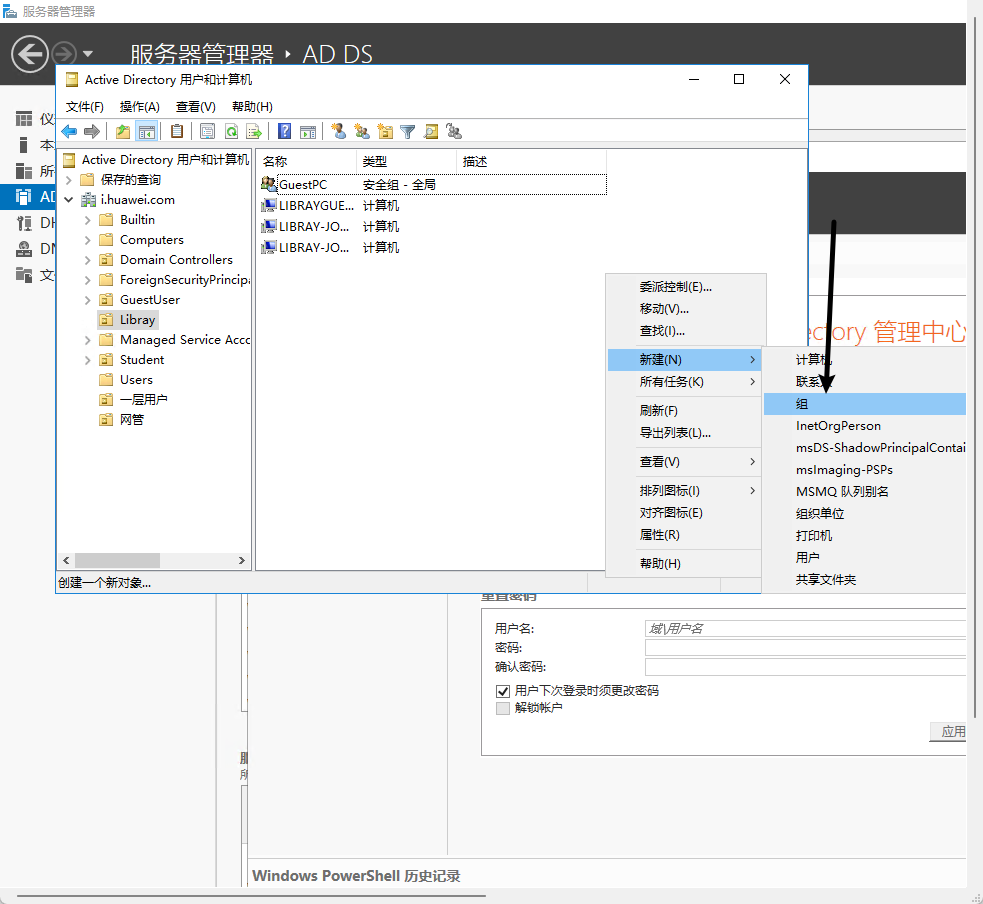Expand the Domain Controllers tree node
983x904 pixels.
click(88, 260)
